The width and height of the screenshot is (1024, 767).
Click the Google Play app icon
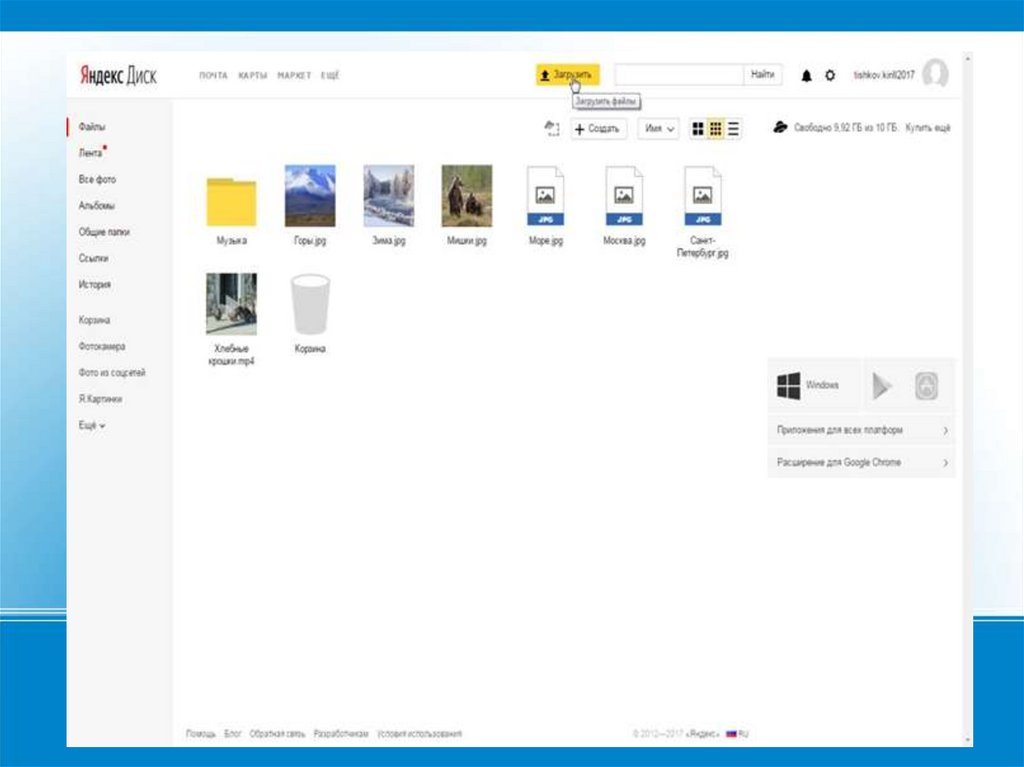pyautogui.click(x=882, y=386)
